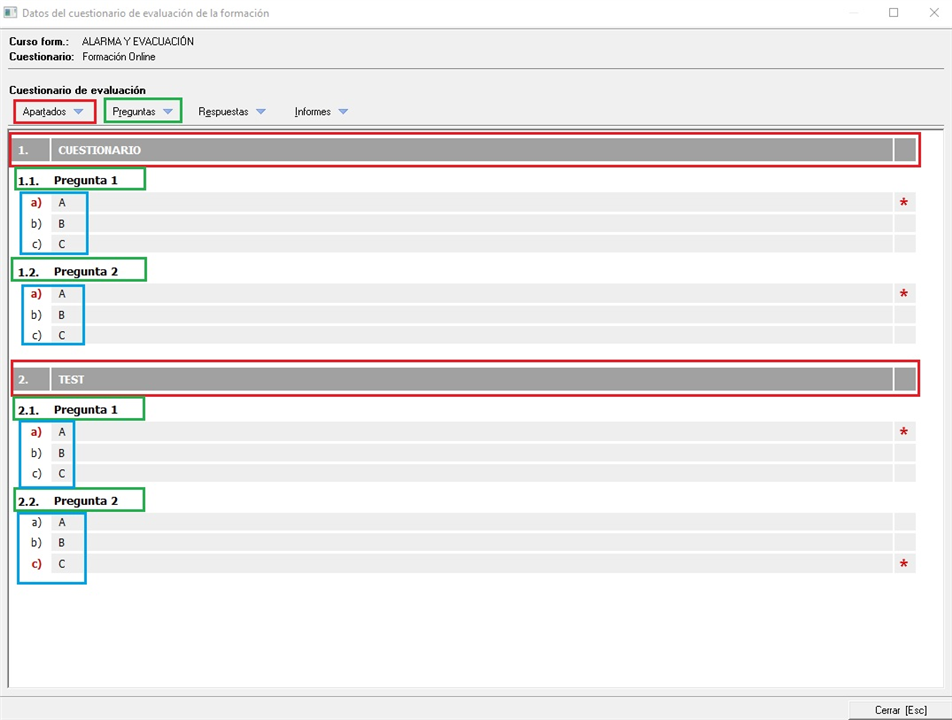Open the Respuestas dropdown menu
The image size is (952, 720).
pyautogui.click(x=232, y=112)
